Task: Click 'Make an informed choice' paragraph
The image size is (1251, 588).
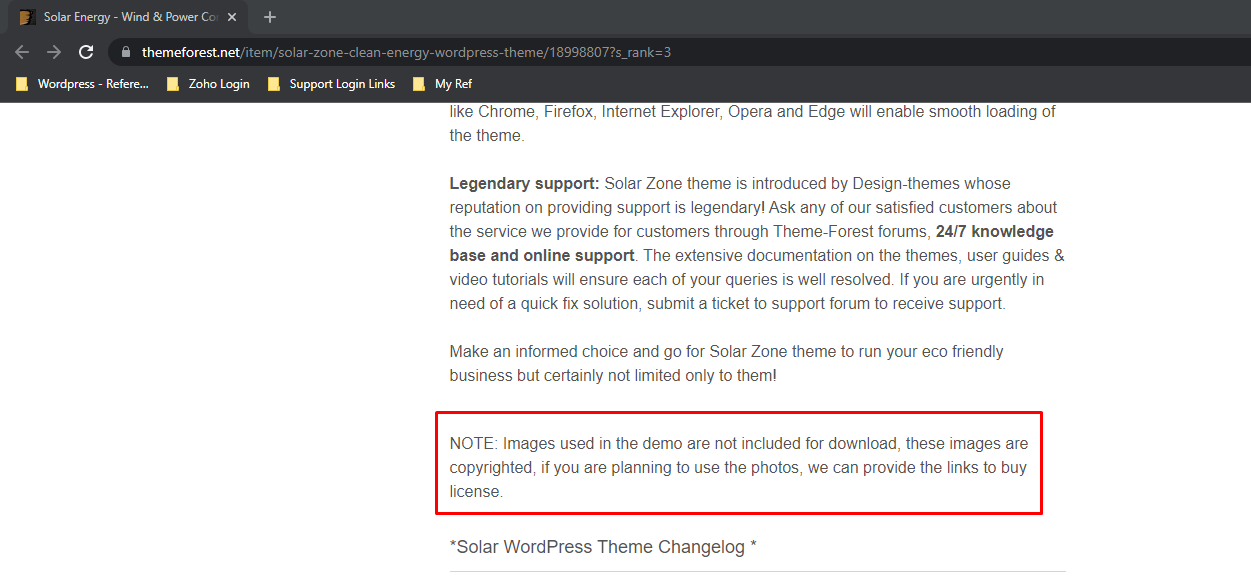Action: click(x=727, y=364)
